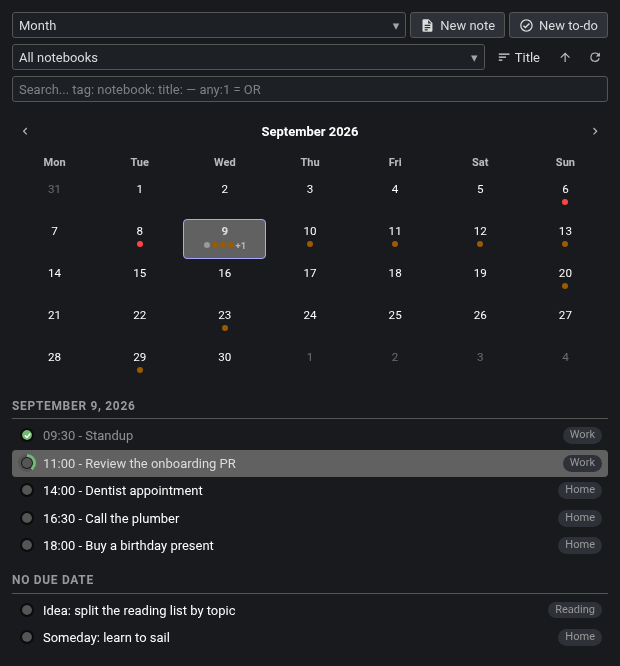Image resolution: width=620 pixels, height=666 pixels.
Task: Open the All notebooks dropdown
Action: coord(248,57)
